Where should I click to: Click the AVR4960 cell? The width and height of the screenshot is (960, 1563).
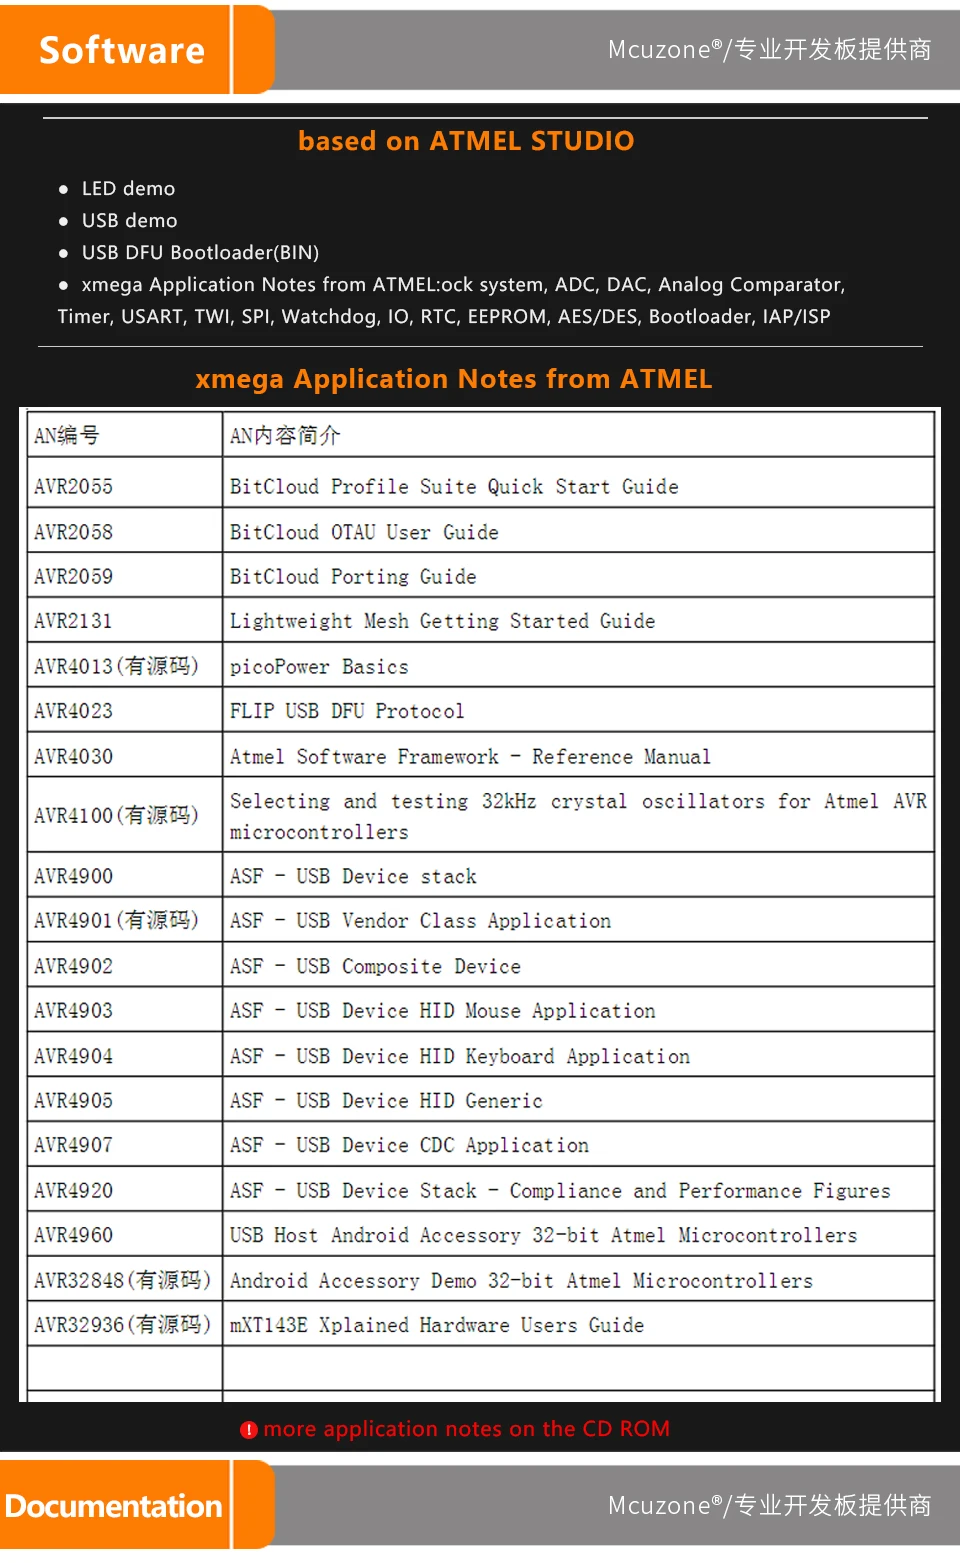click(125, 1234)
